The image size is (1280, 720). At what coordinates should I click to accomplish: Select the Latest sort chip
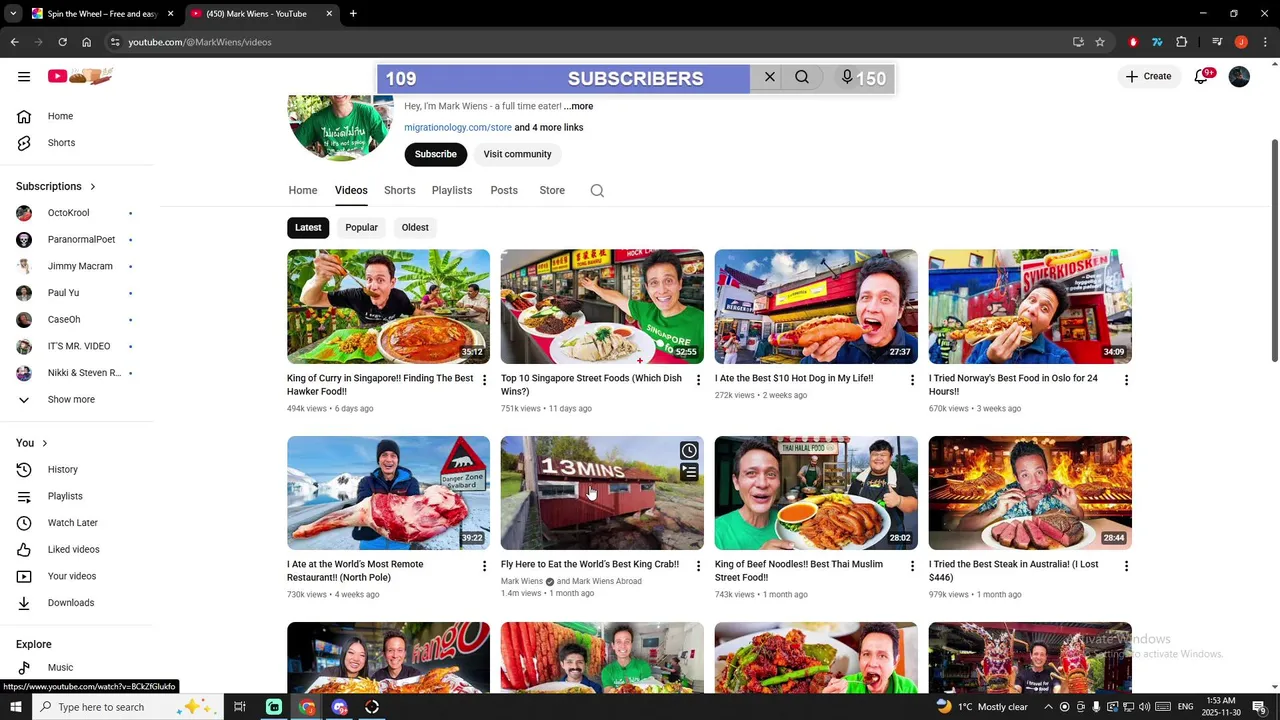coord(308,227)
